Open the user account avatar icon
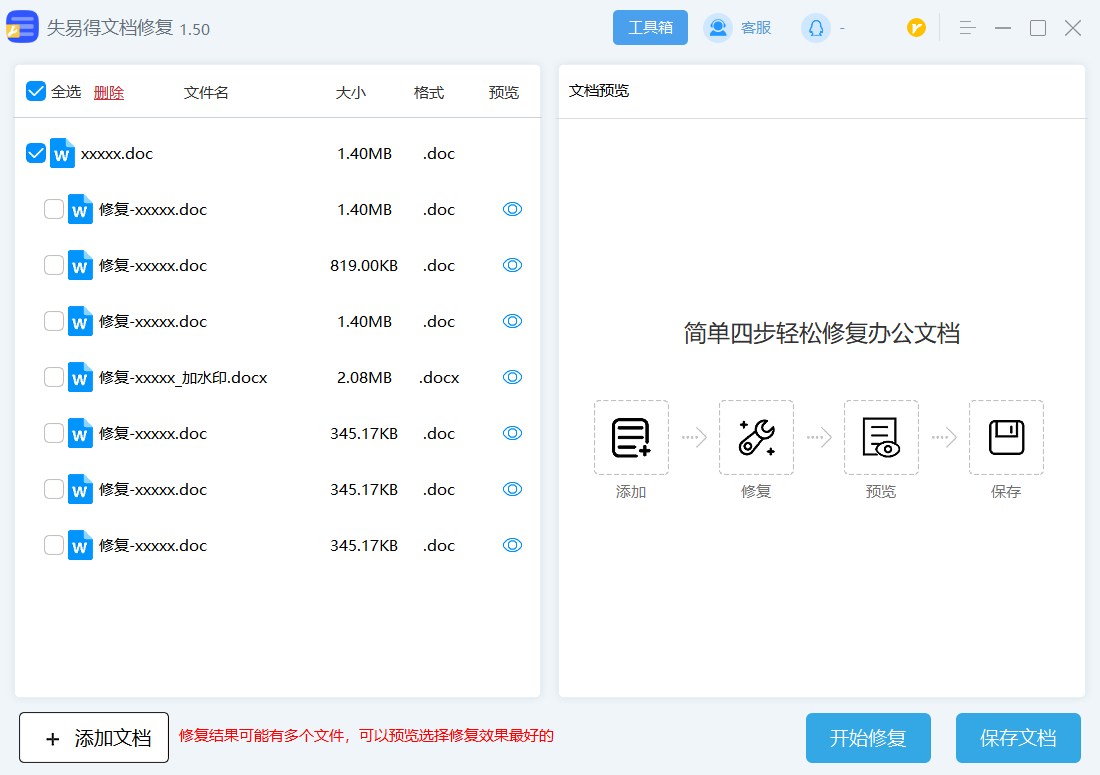 816,28
